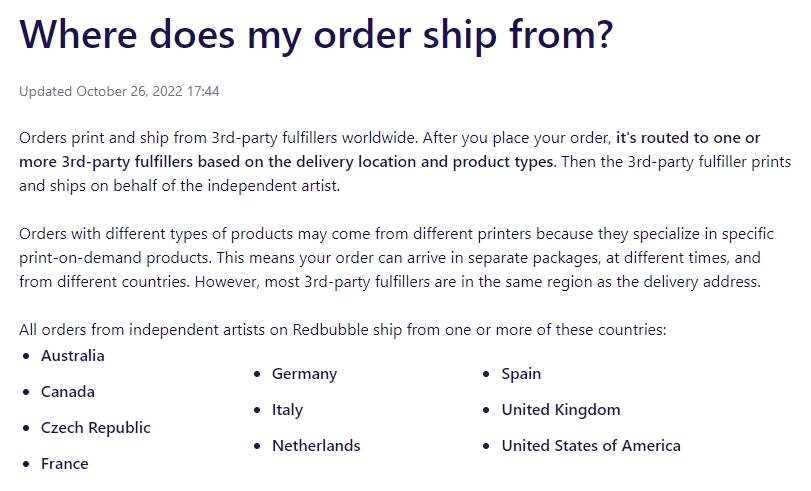811x491 pixels.
Task: Choose the Czech Republic list item
Action: coord(95,428)
